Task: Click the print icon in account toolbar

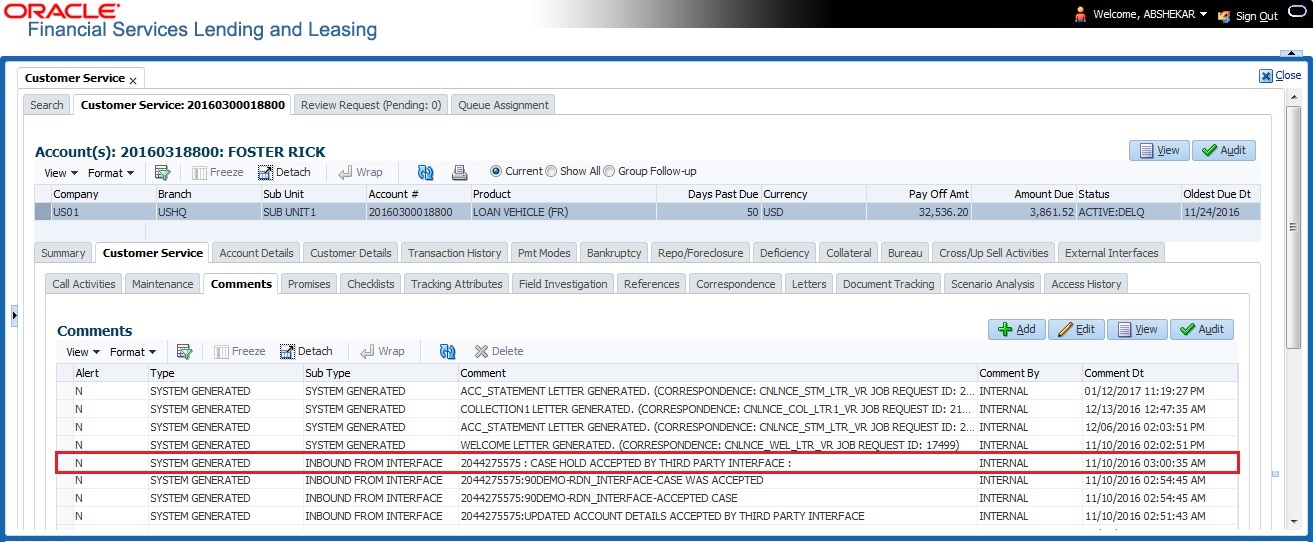Action: 460,172
